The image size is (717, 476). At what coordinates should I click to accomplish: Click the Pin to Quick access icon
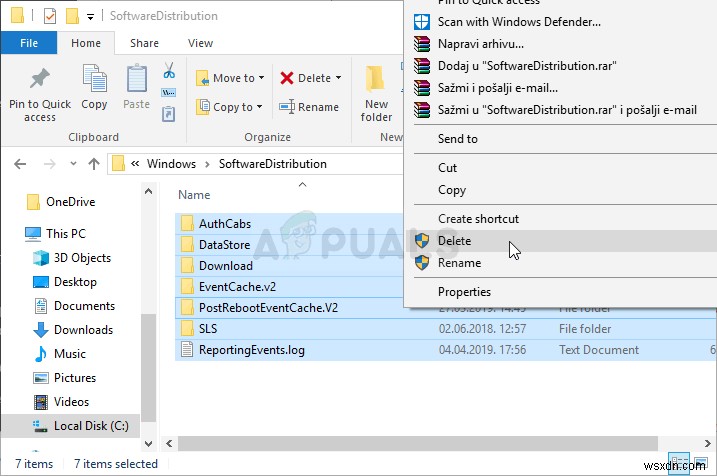coord(40,79)
